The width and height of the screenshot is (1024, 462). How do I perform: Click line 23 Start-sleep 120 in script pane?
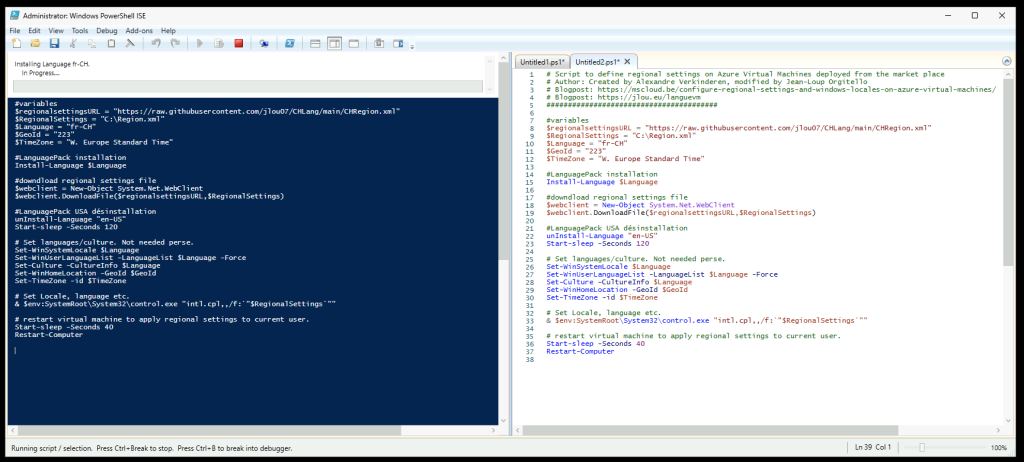(598, 244)
